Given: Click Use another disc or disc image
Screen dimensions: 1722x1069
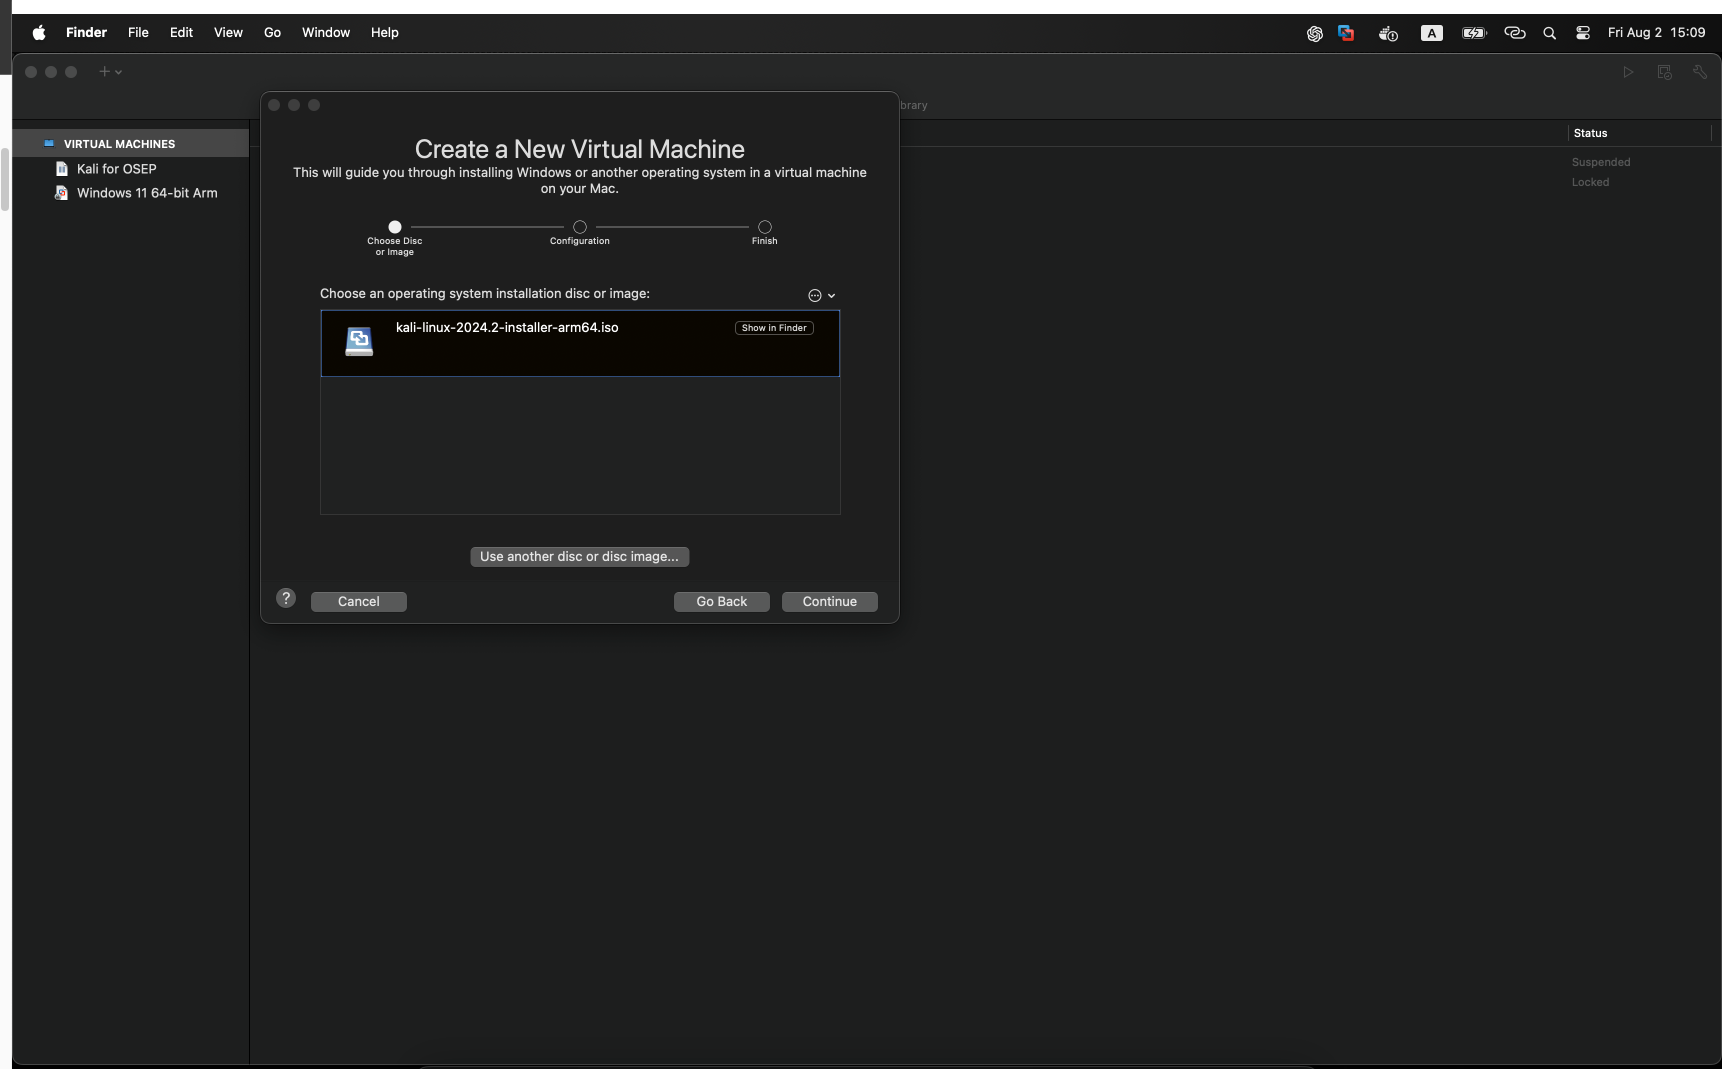Looking at the screenshot, I should point(579,556).
